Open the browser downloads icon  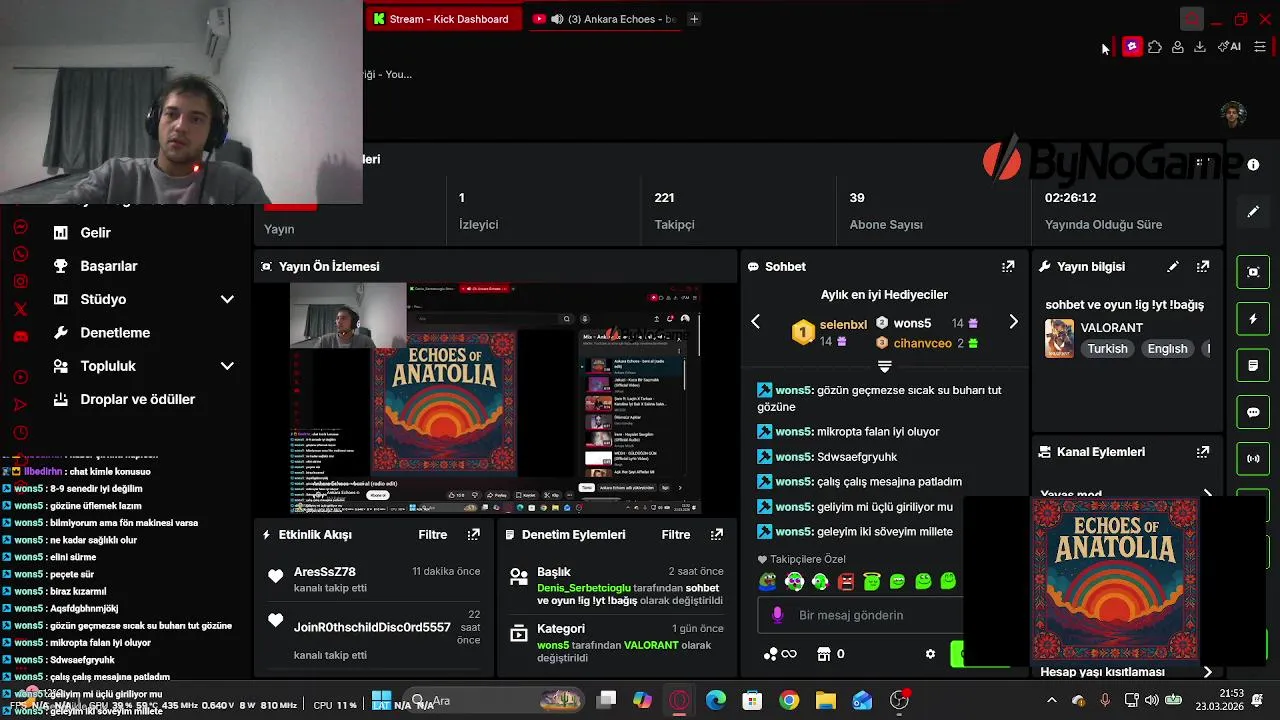[1200, 47]
